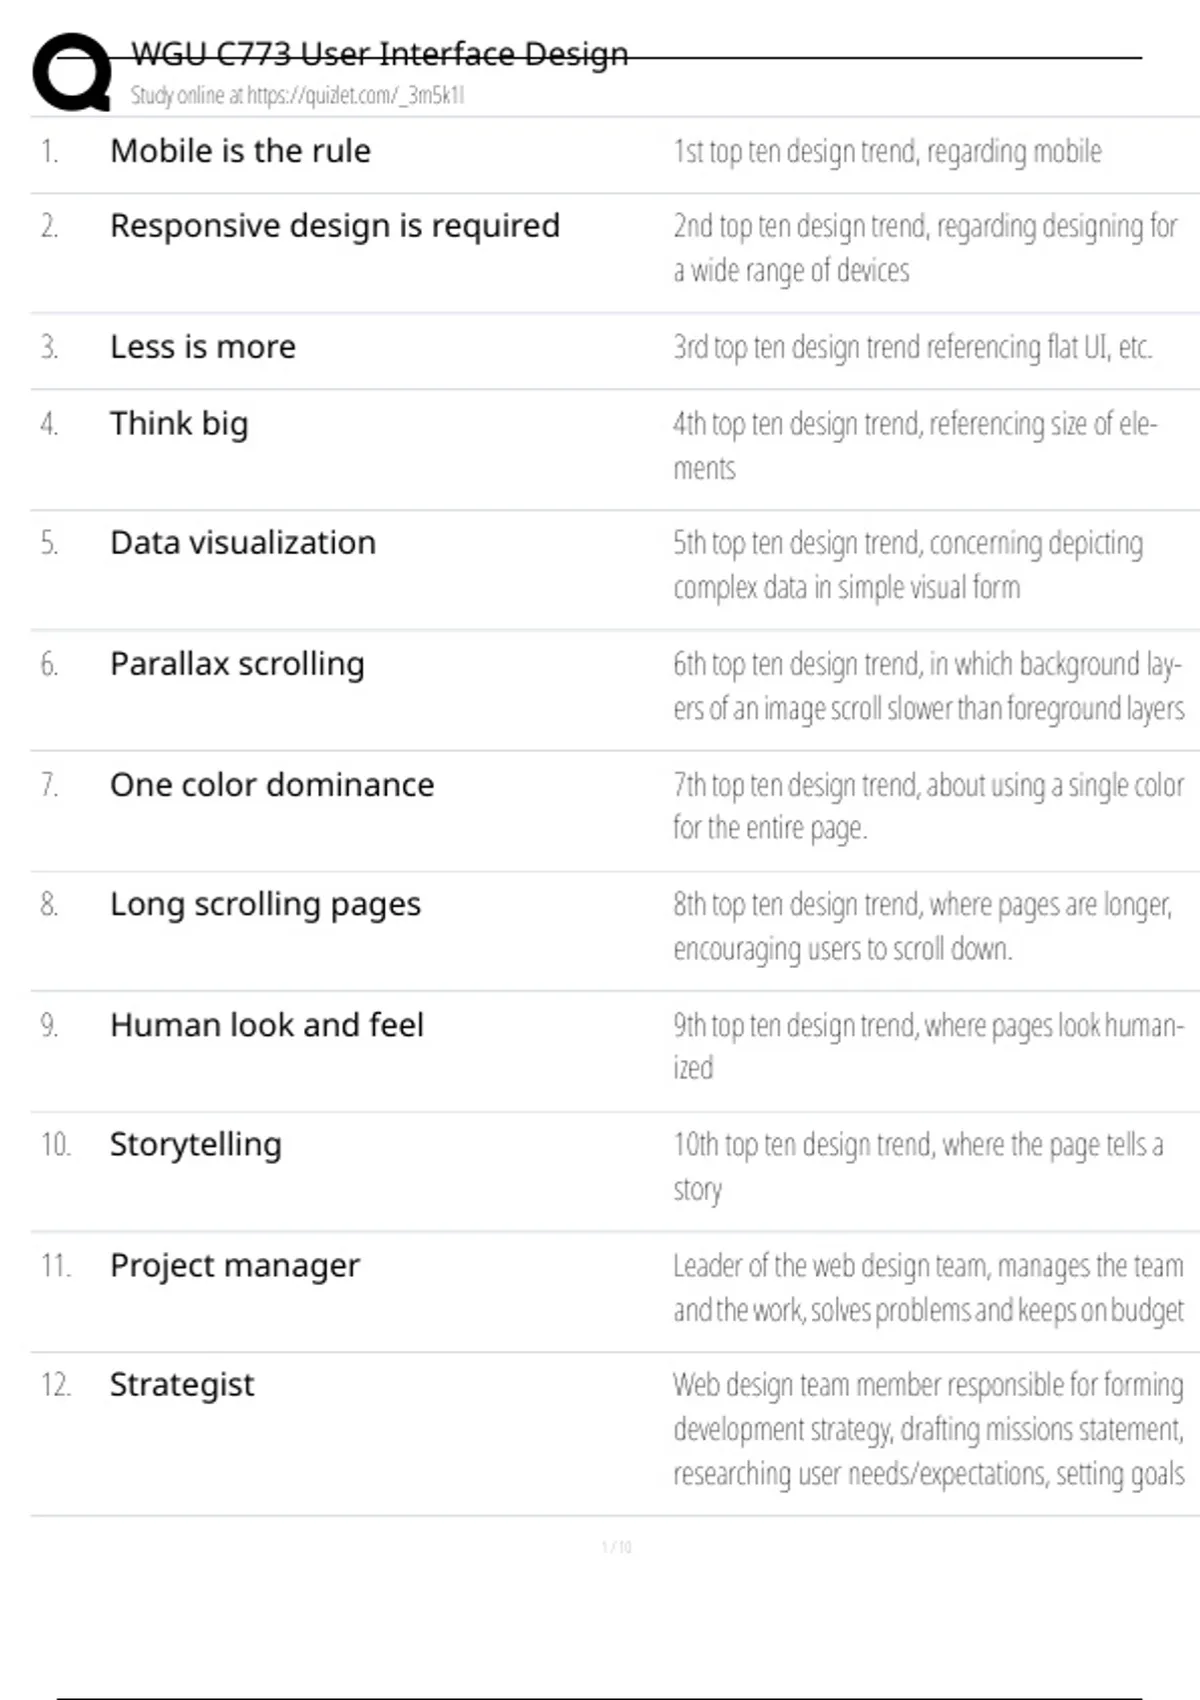Click the term "Less is more"
Image resolution: width=1200 pixels, height=1700 pixels.
[x=203, y=347]
